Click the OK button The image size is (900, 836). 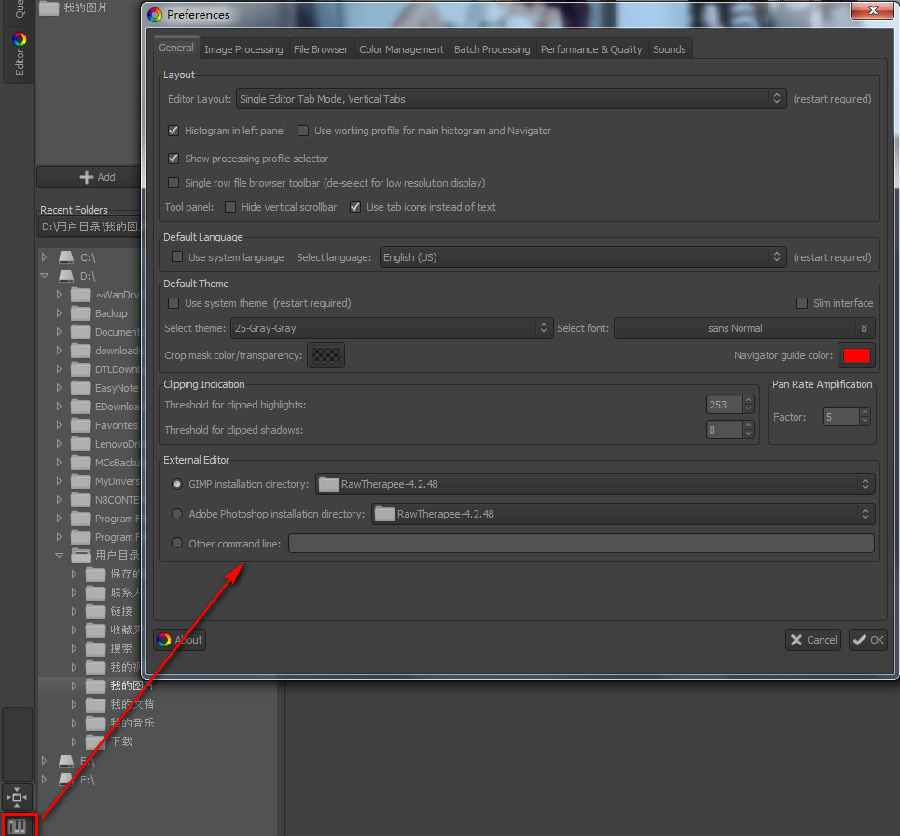click(868, 640)
